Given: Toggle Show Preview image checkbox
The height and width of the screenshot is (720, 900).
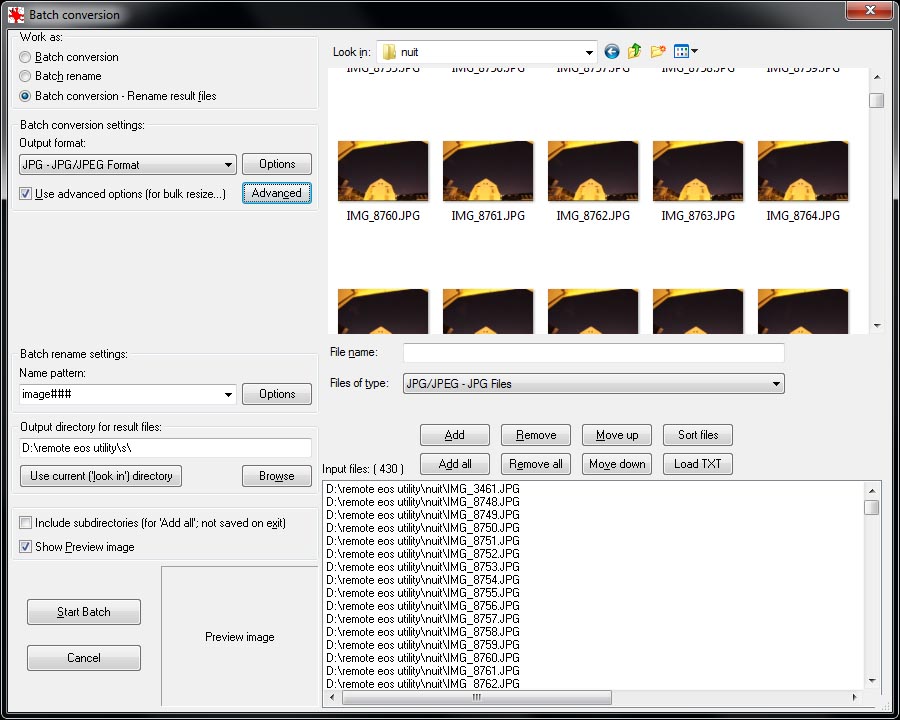Looking at the screenshot, I should 25,547.
